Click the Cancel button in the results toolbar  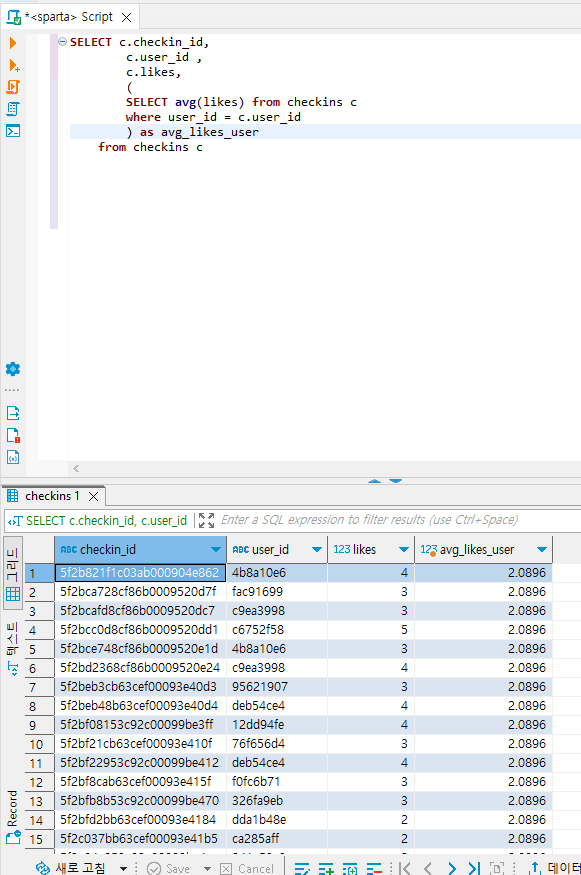pyautogui.click(x=247, y=868)
